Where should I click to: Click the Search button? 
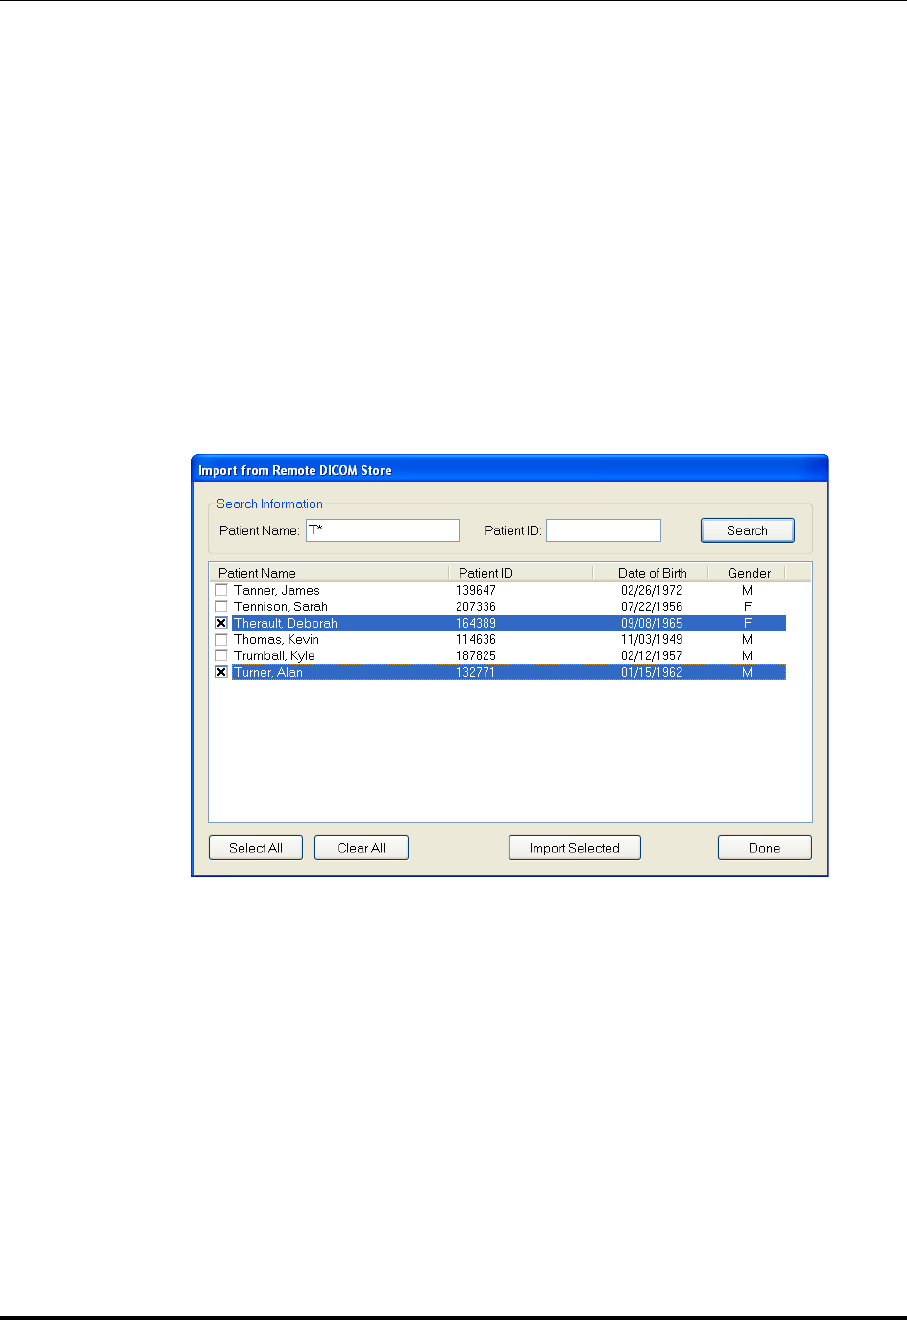pos(748,530)
